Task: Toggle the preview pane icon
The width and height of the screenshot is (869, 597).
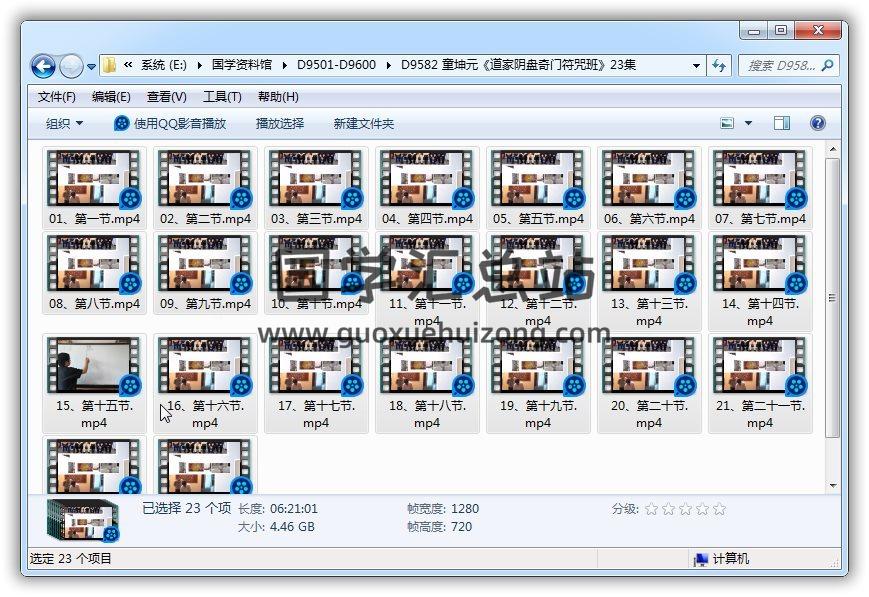Action: click(782, 123)
